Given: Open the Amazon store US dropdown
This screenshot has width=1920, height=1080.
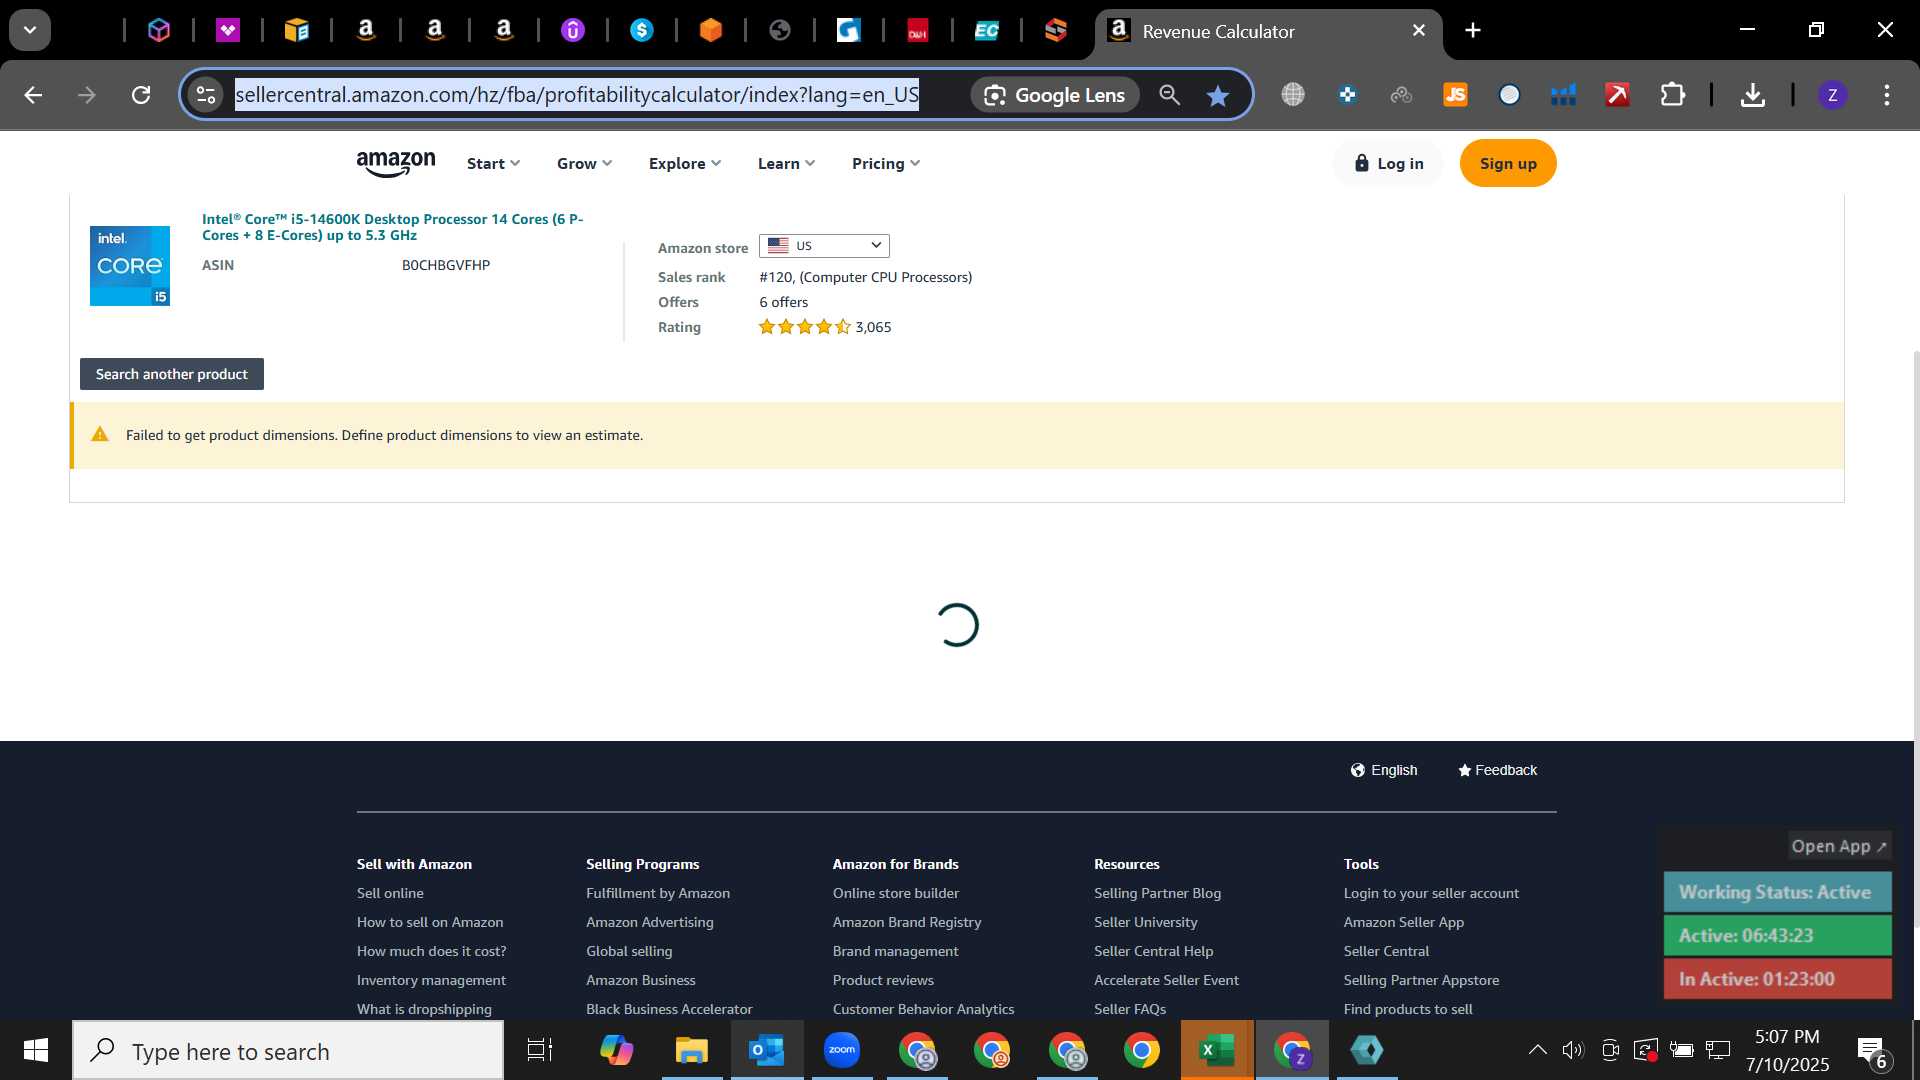Looking at the screenshot, I should 824,246.
